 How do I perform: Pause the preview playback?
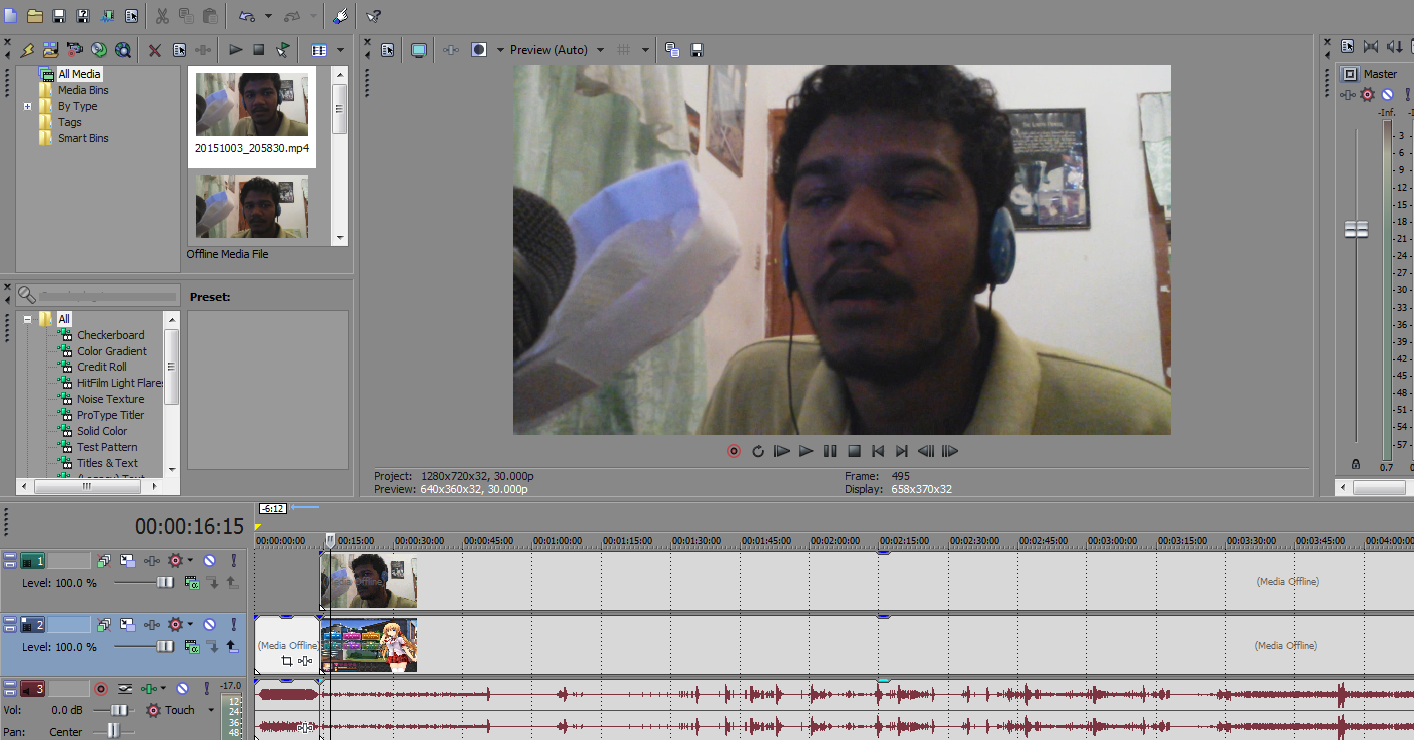tap(830, 451)
